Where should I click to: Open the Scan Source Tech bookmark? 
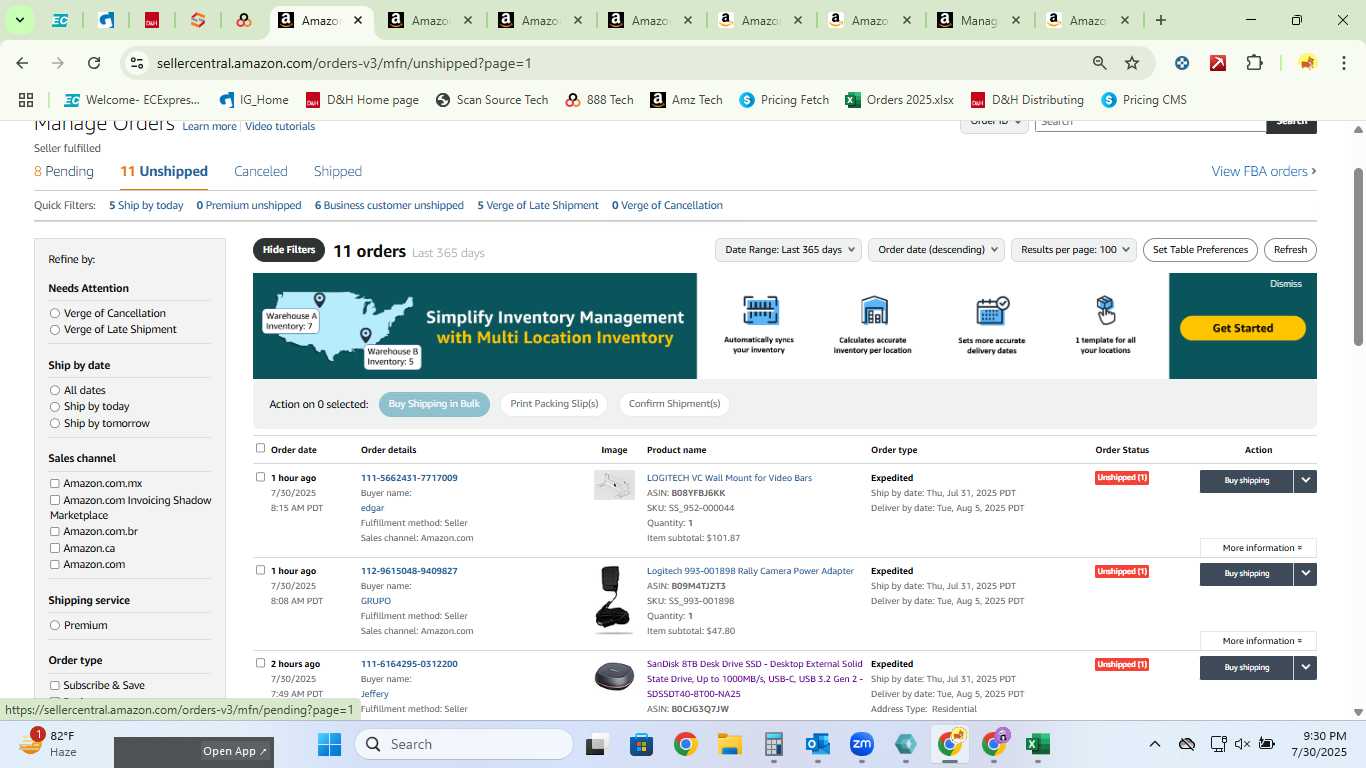pos(492,100)
